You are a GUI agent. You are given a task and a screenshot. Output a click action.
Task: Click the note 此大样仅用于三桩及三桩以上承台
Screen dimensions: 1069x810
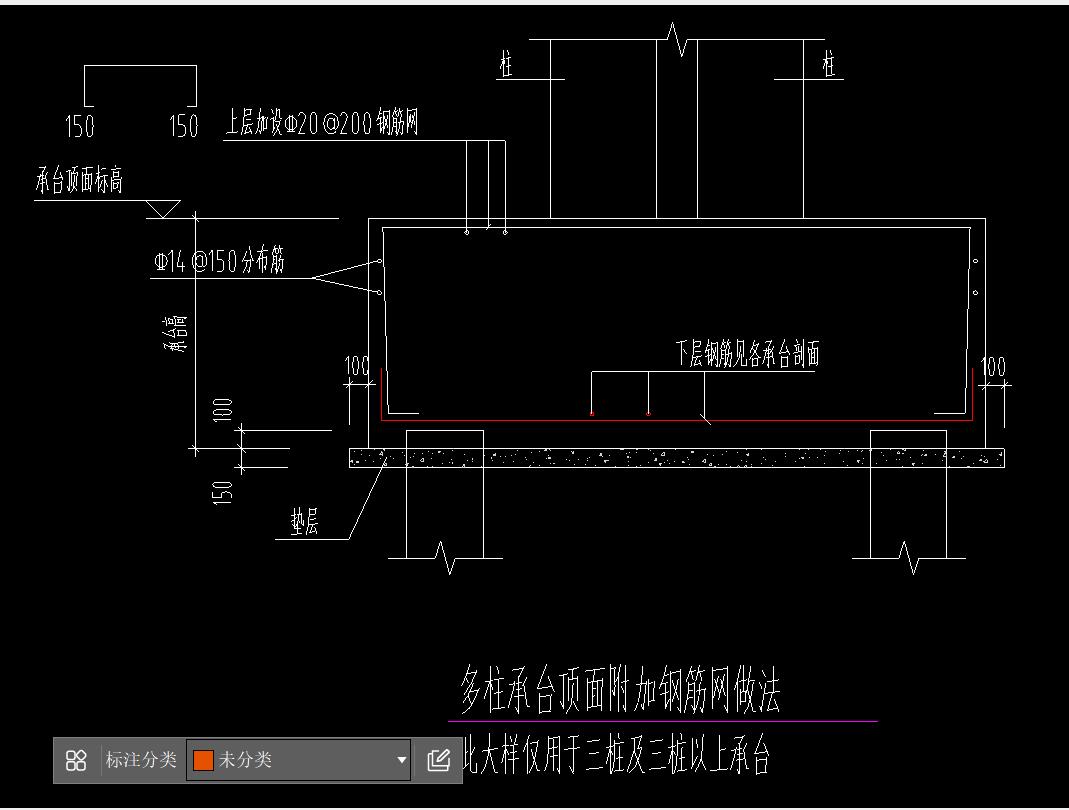click(616, 754)
